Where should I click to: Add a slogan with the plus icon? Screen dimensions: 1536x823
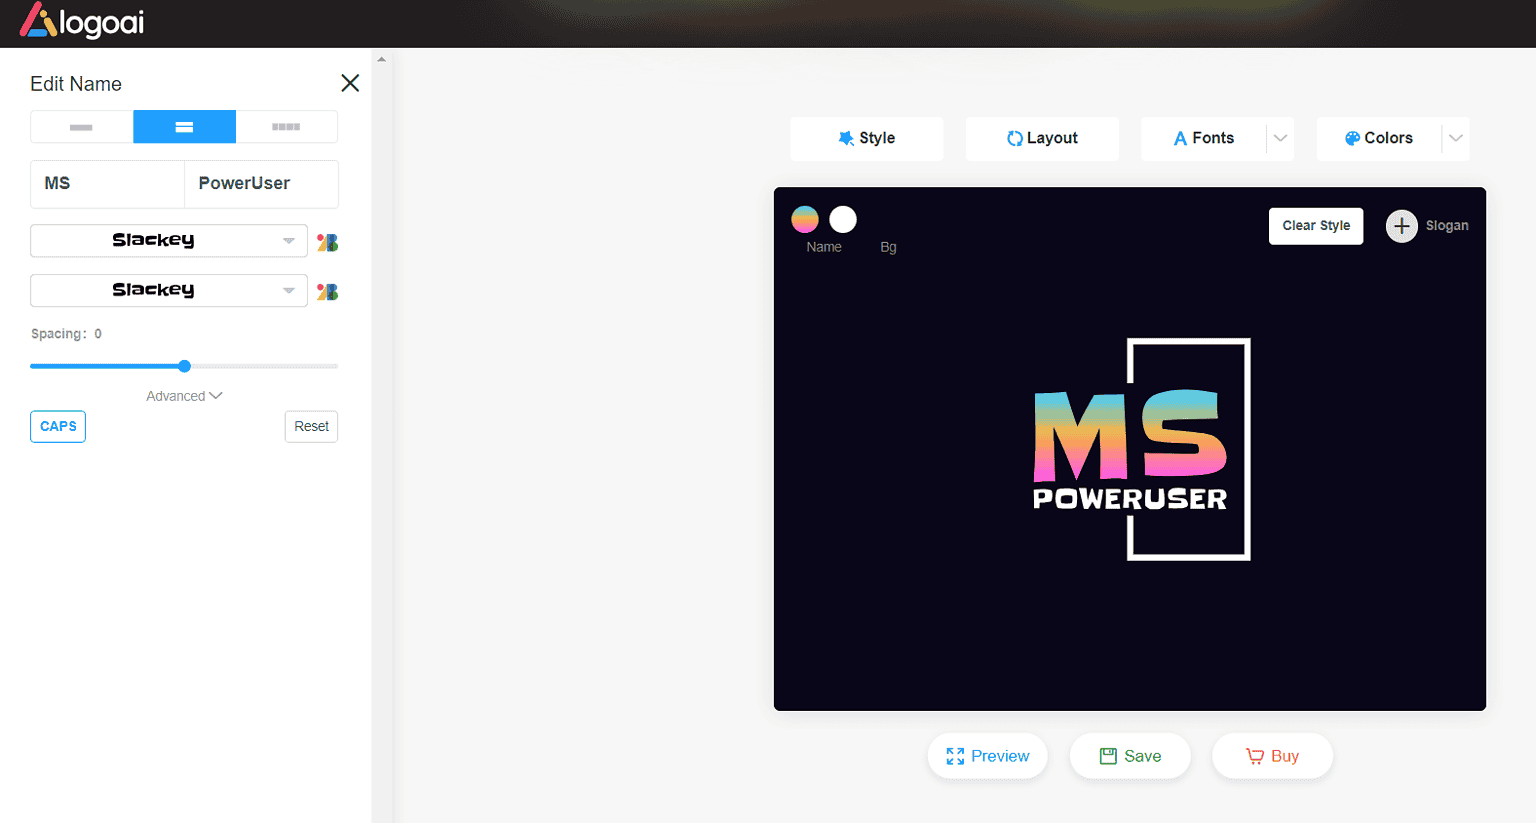point(1401,226)
